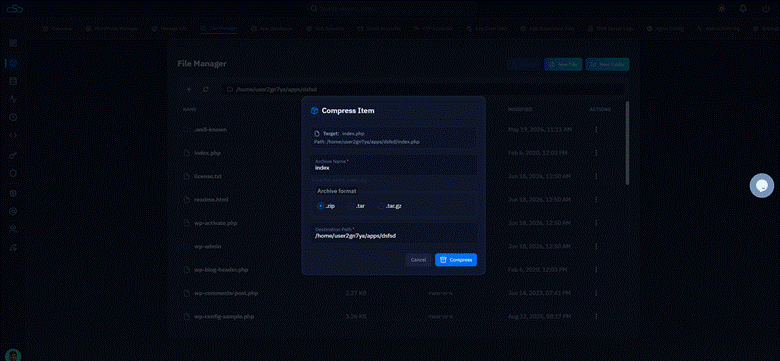This screenshot has height=361, width=780.
Task: Open the clock sidebar icon
Action: tap(13, 117)
